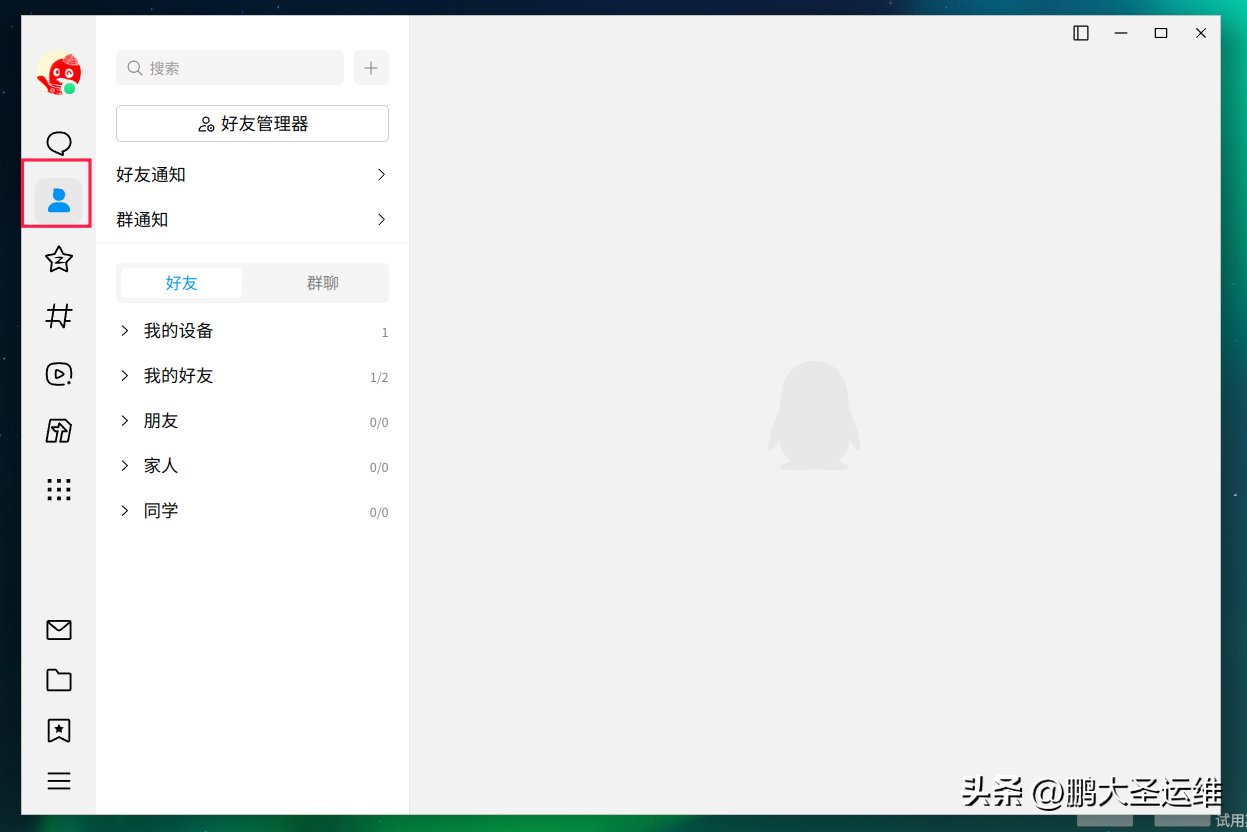The image size is (1247, 832).
Task: Click the search box
Action: coord(230,68)
